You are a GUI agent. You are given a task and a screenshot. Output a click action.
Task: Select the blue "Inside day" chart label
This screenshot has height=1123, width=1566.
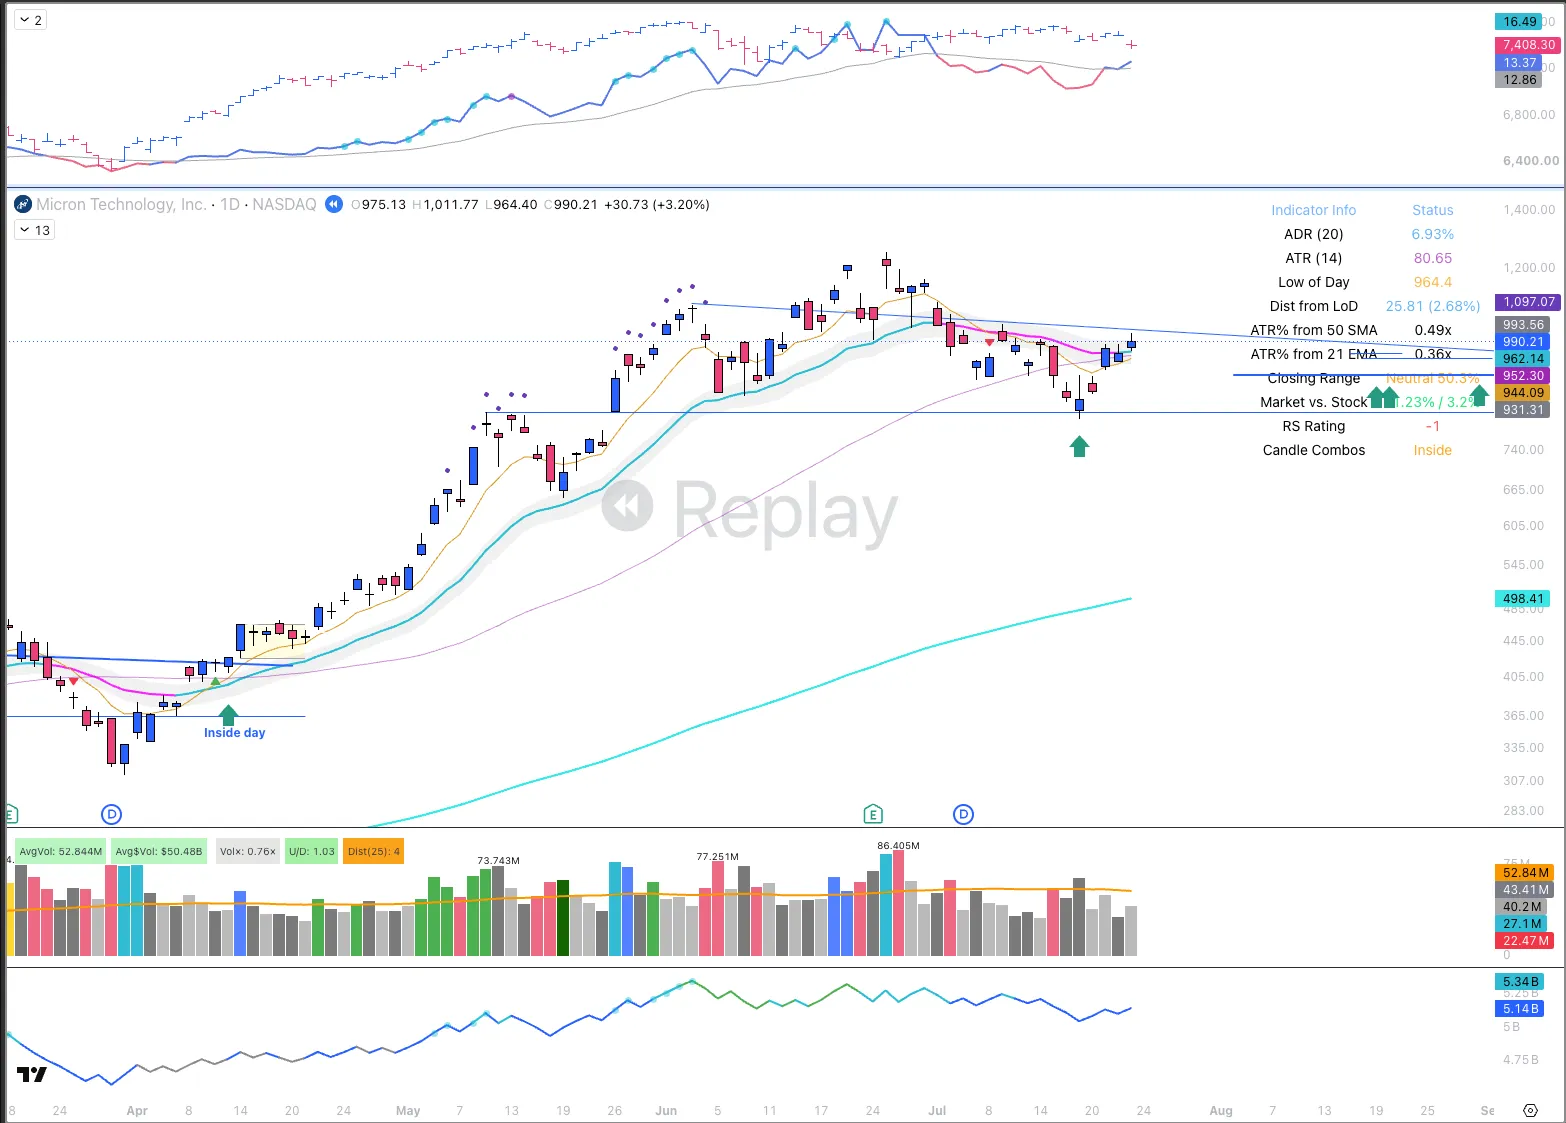pyautogui.click(x=235, y=733)
